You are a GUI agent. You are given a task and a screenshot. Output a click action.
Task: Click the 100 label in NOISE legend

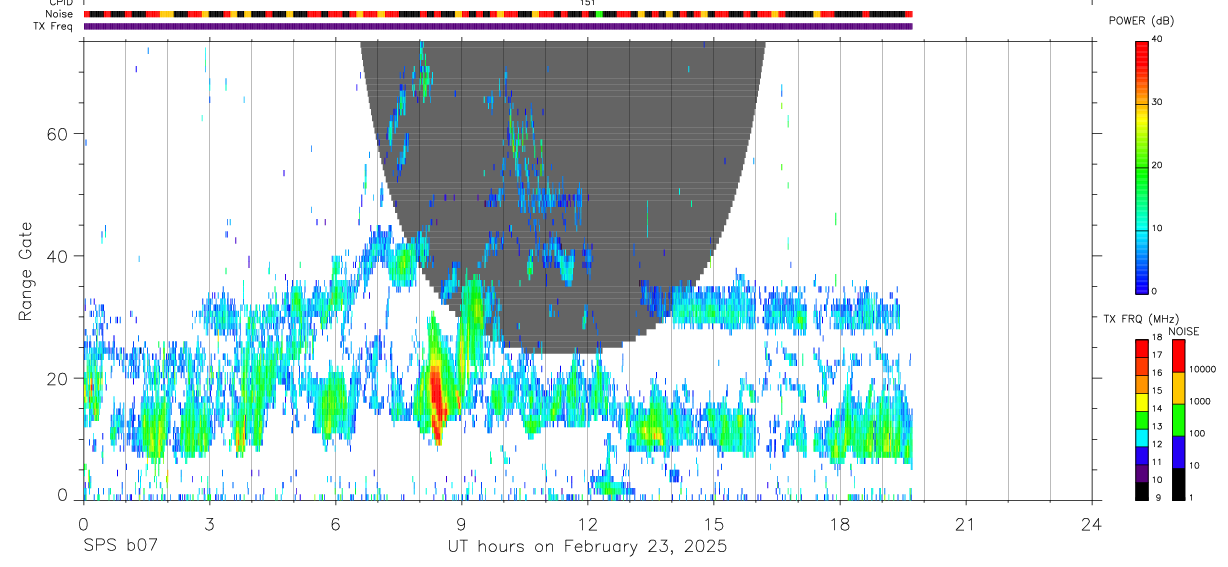(x=1197, y=434)
